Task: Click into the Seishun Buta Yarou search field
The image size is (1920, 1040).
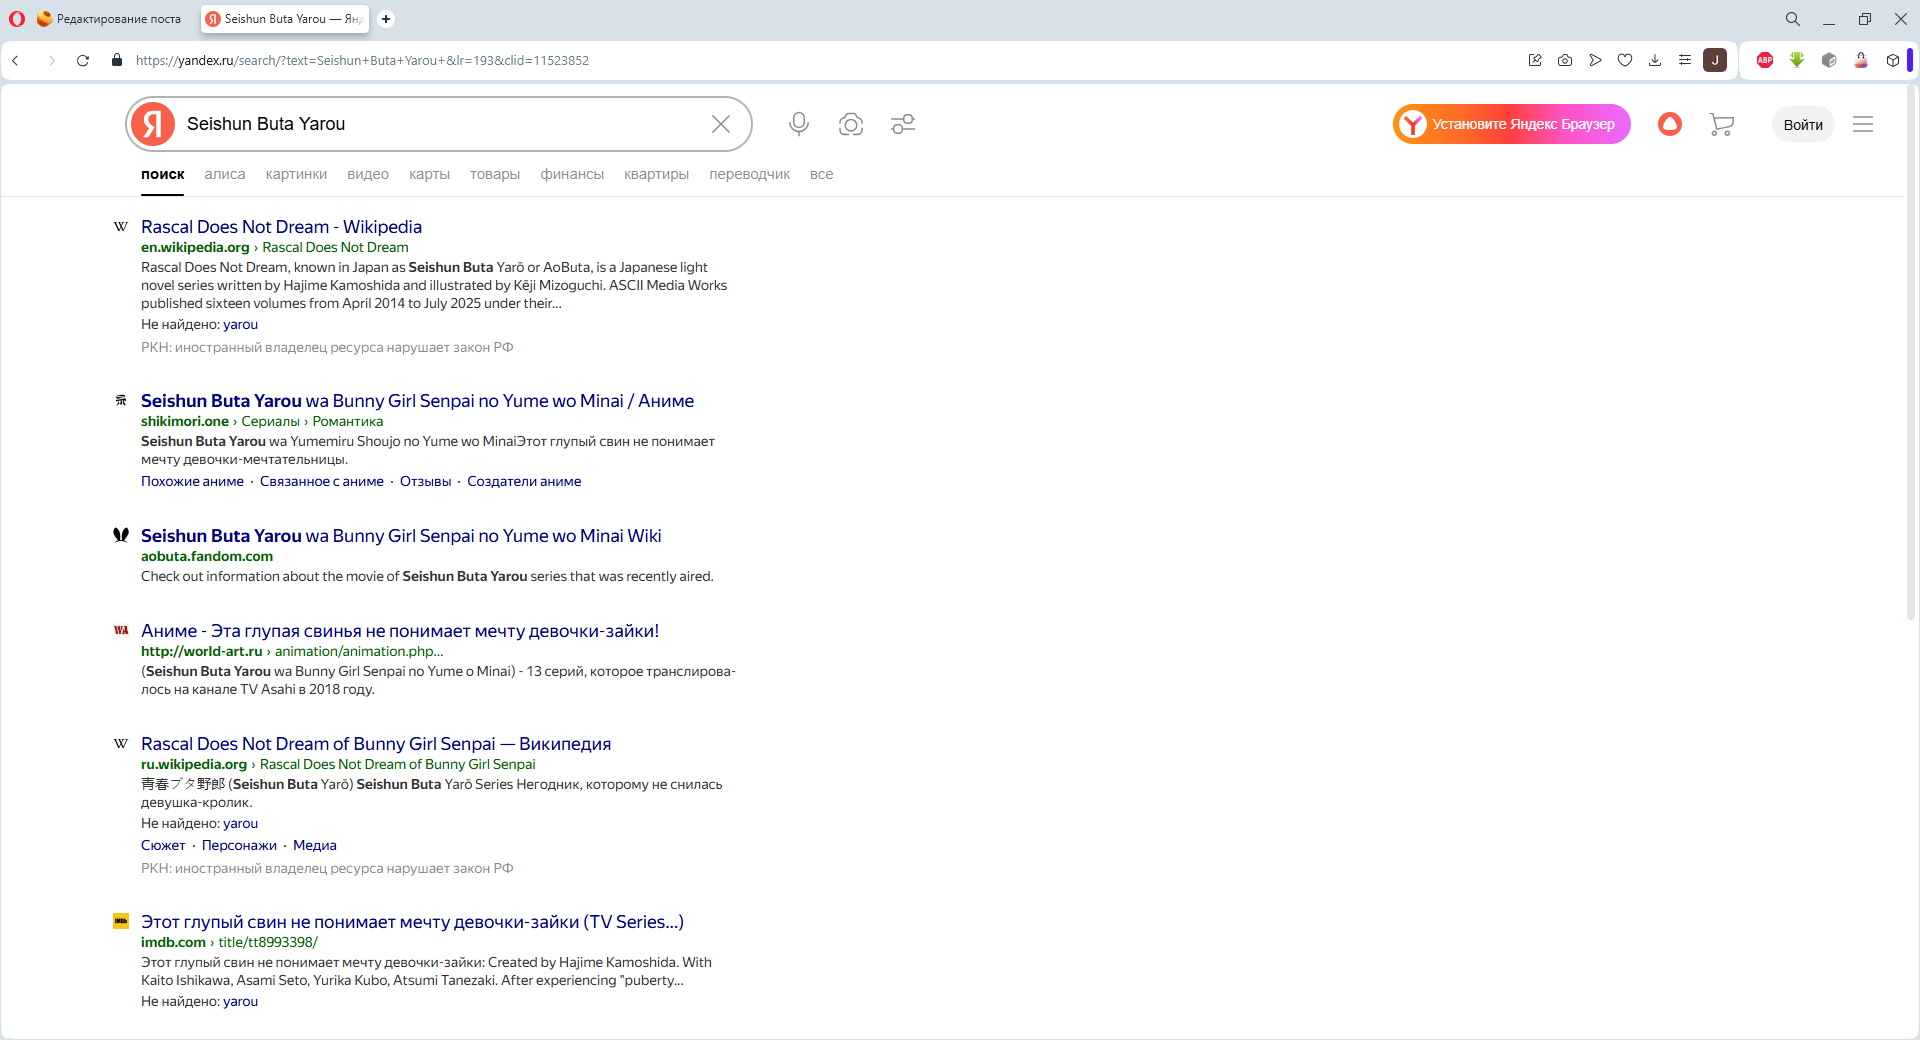Action: coord(440,124)
